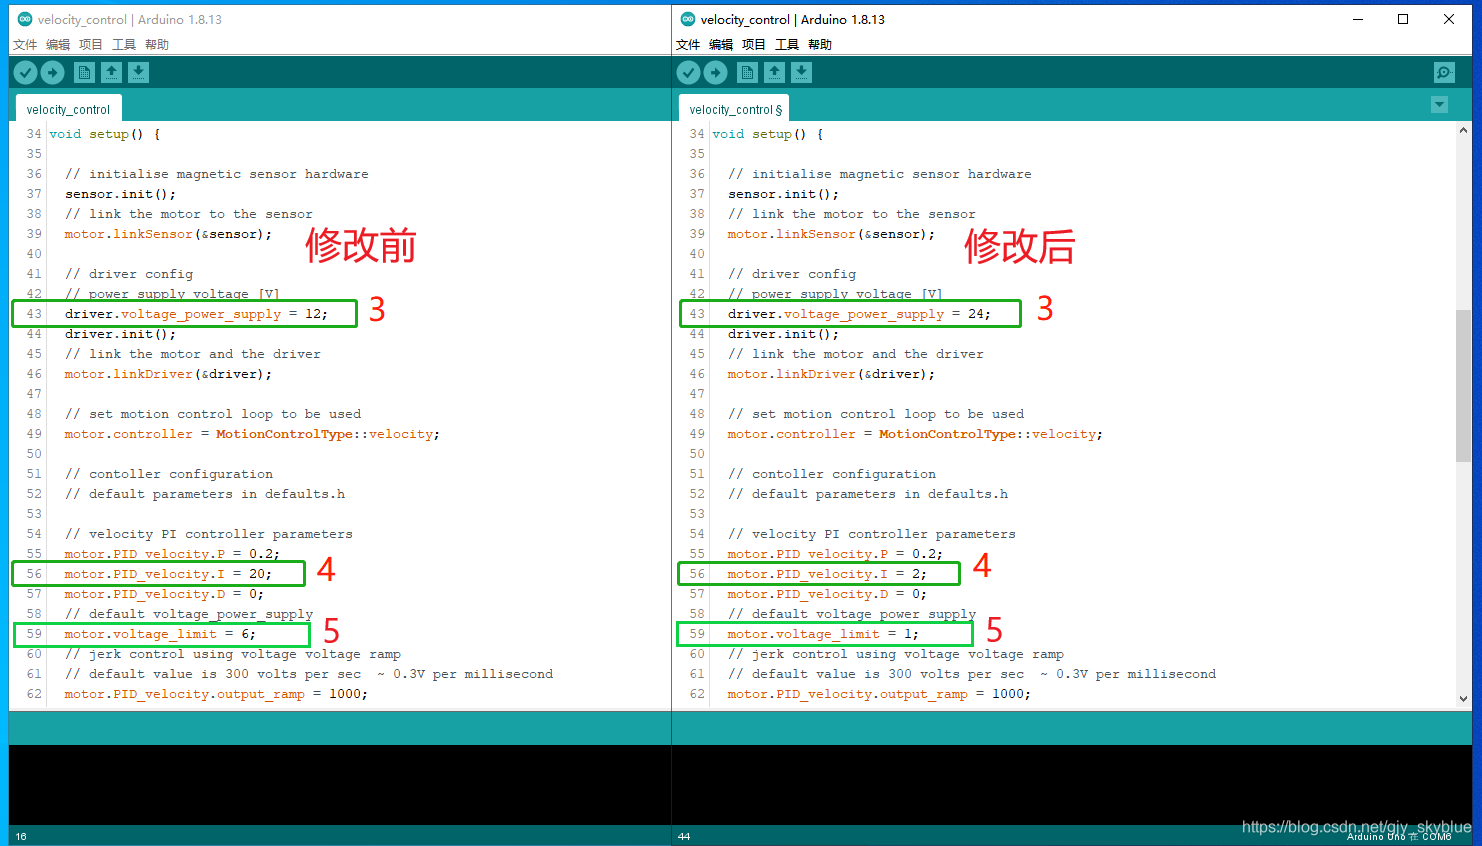Click line number 16 in left status bar
The width and height of the screenshot is (1482, 846).
[21, 836]
